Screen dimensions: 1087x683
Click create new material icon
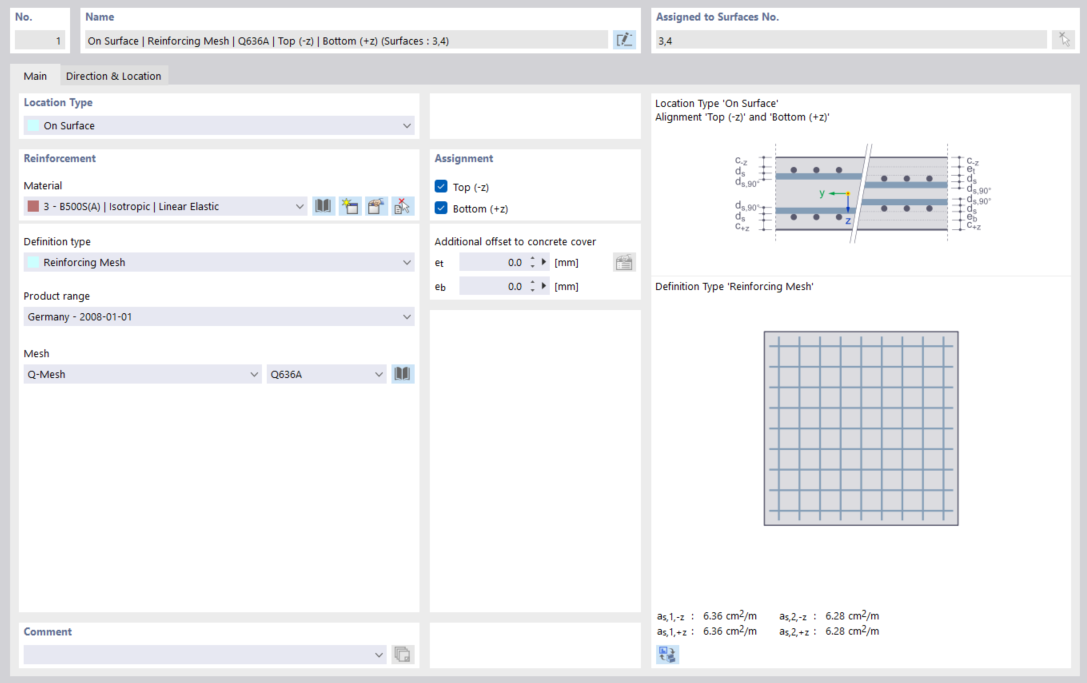click(x=349, y=206)
